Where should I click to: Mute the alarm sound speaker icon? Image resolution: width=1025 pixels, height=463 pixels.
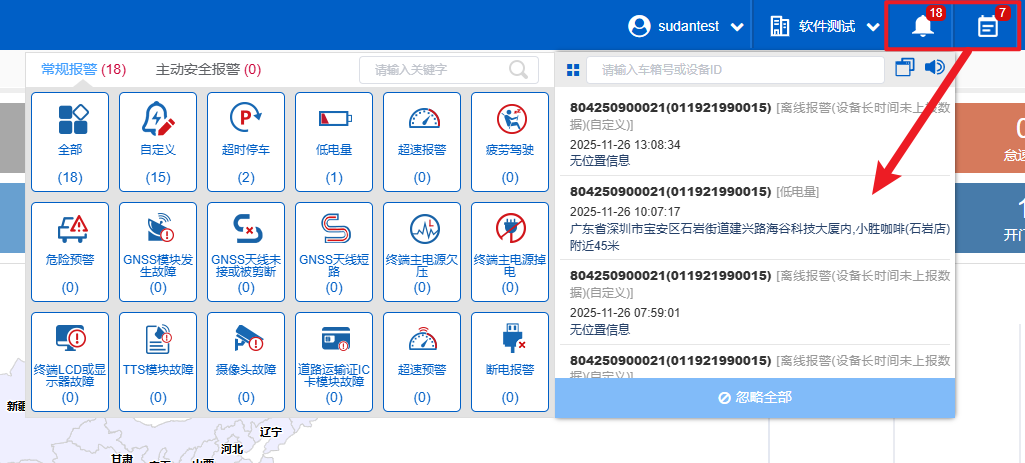tap(935, 68)
